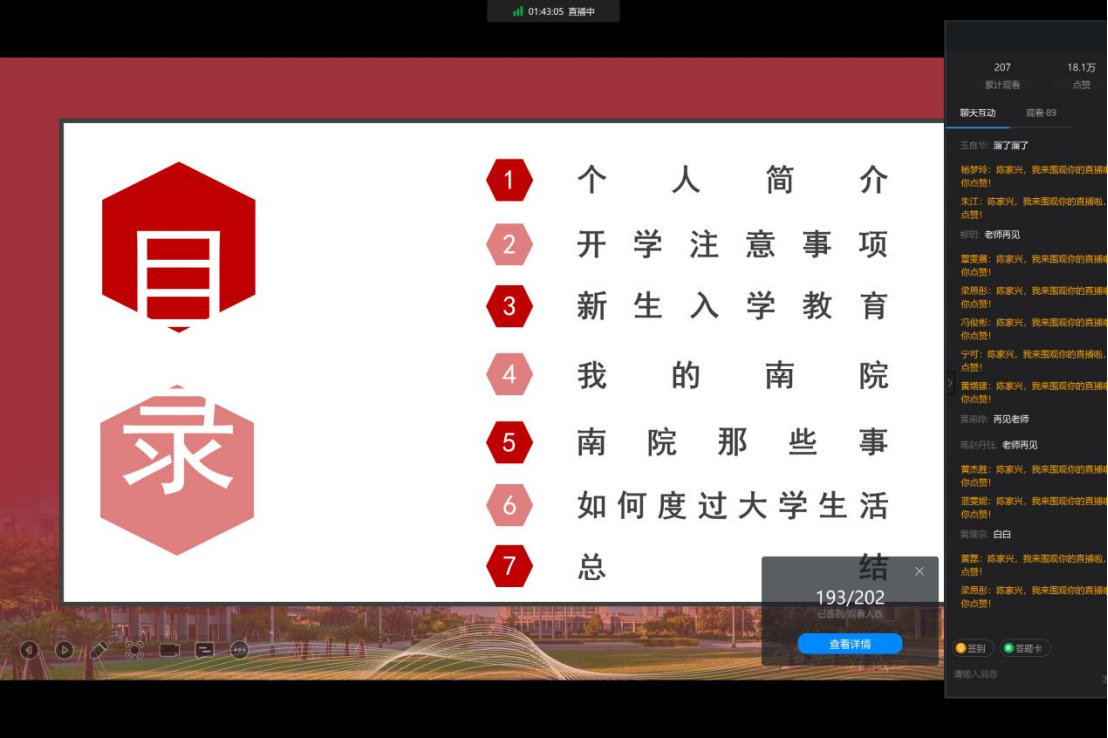The height and width of the screenshot is (738, 1108).
Task: Click hexagon number 1 beside 个人简介
Action: pyautogui.click(x=509, y=181)
